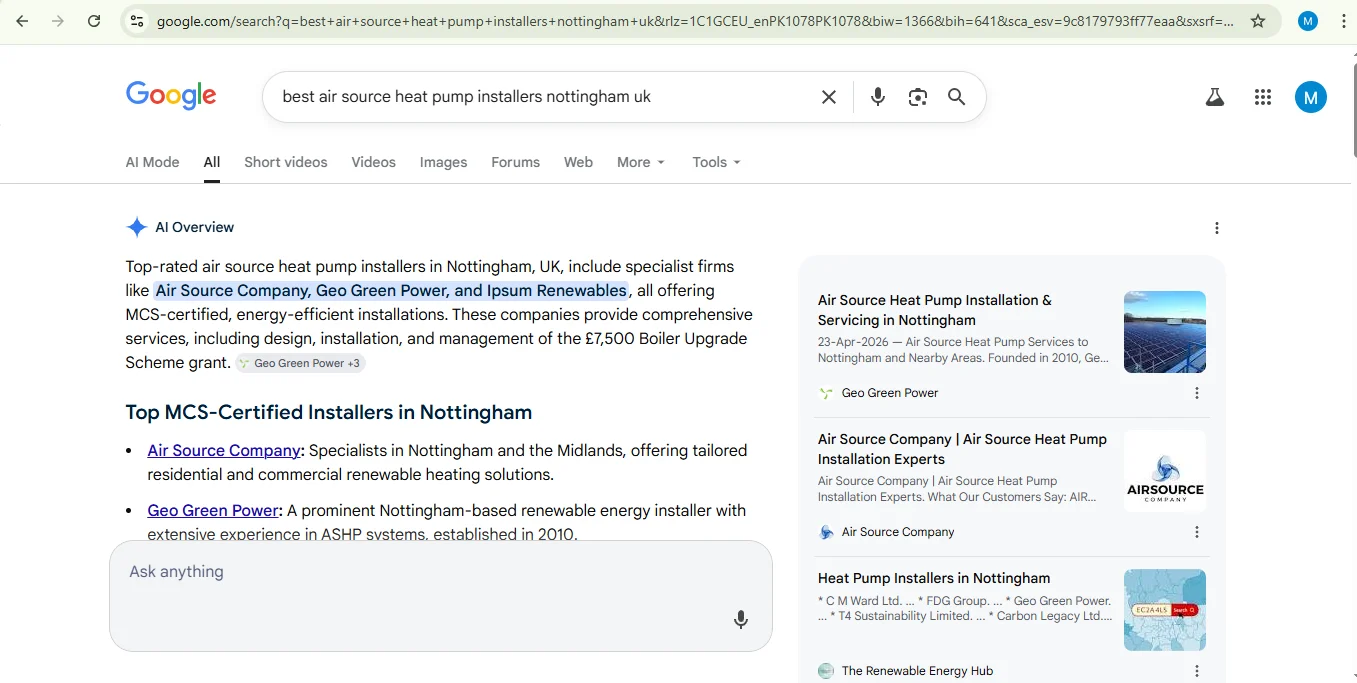Open options for Air Source Company source
This screenshot has height=683, width=1357.
[x=1197, y=532]
